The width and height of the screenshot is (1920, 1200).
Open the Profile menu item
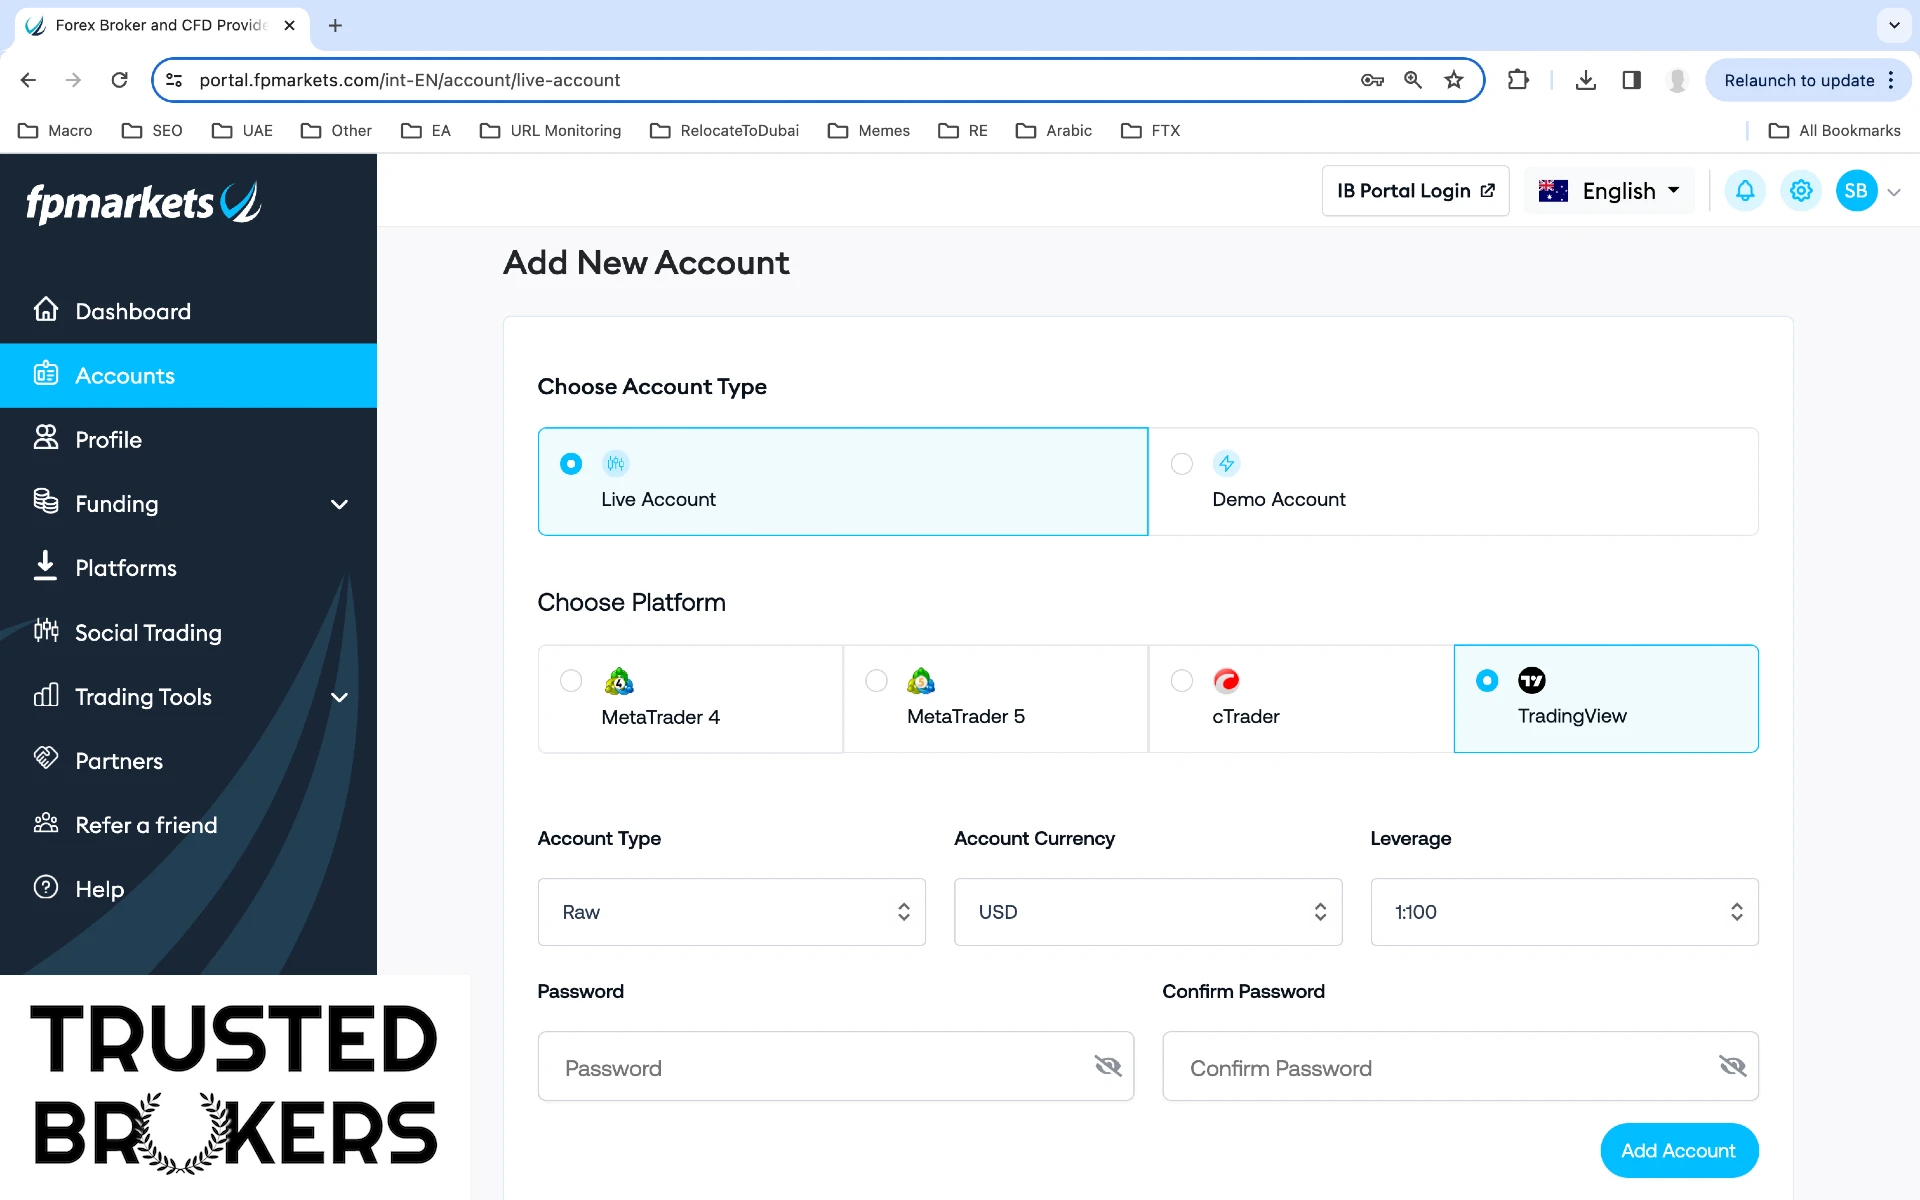point(188,440)
